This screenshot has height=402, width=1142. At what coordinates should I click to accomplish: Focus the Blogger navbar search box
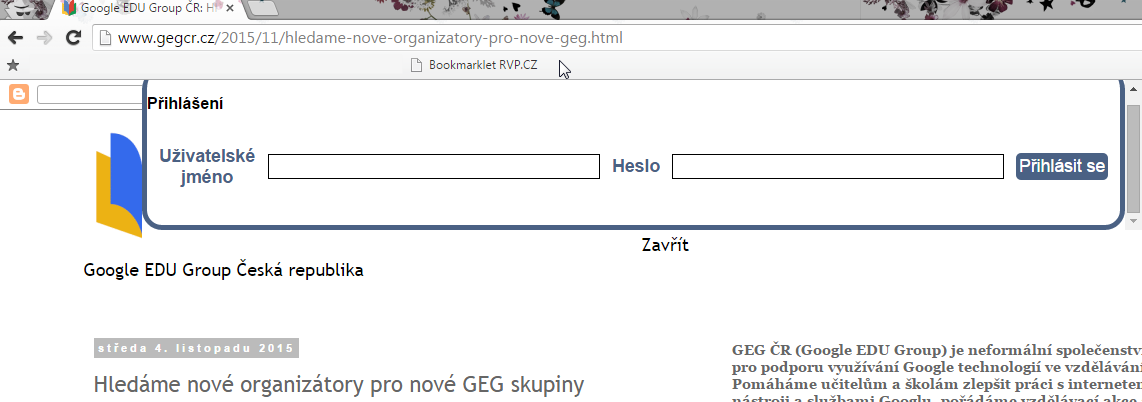pos(90,95)
